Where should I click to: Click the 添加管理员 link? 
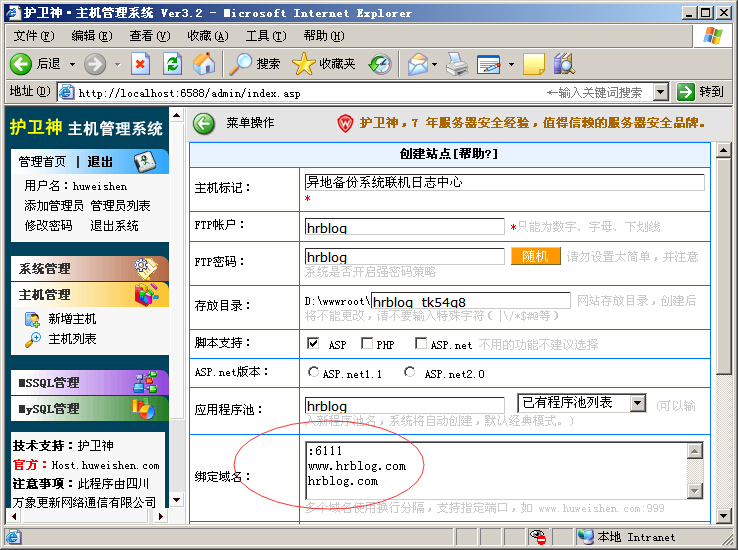(54, 206)
